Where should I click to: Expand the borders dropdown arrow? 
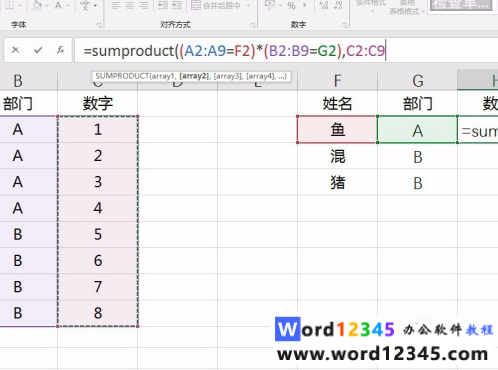pos(20,6)
